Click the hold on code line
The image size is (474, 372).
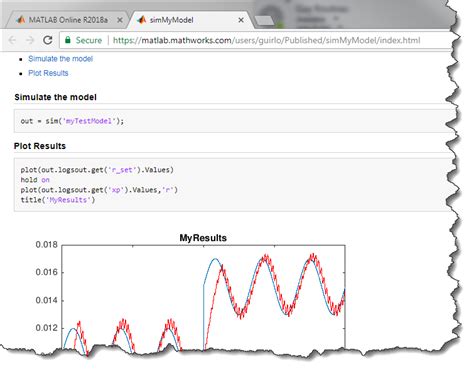pos(35,180)
